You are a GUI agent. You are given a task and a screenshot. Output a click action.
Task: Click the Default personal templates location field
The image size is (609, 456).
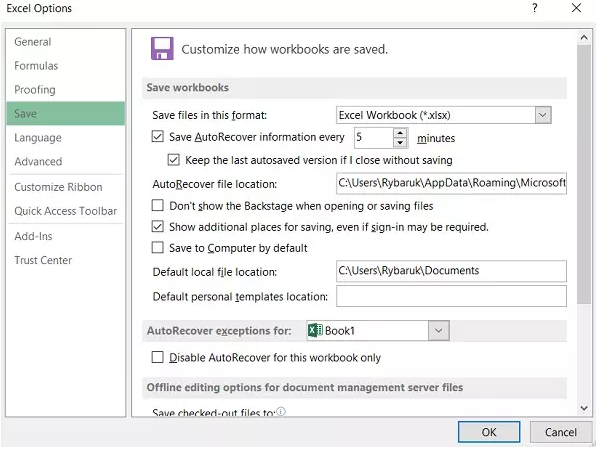(451, 296)
